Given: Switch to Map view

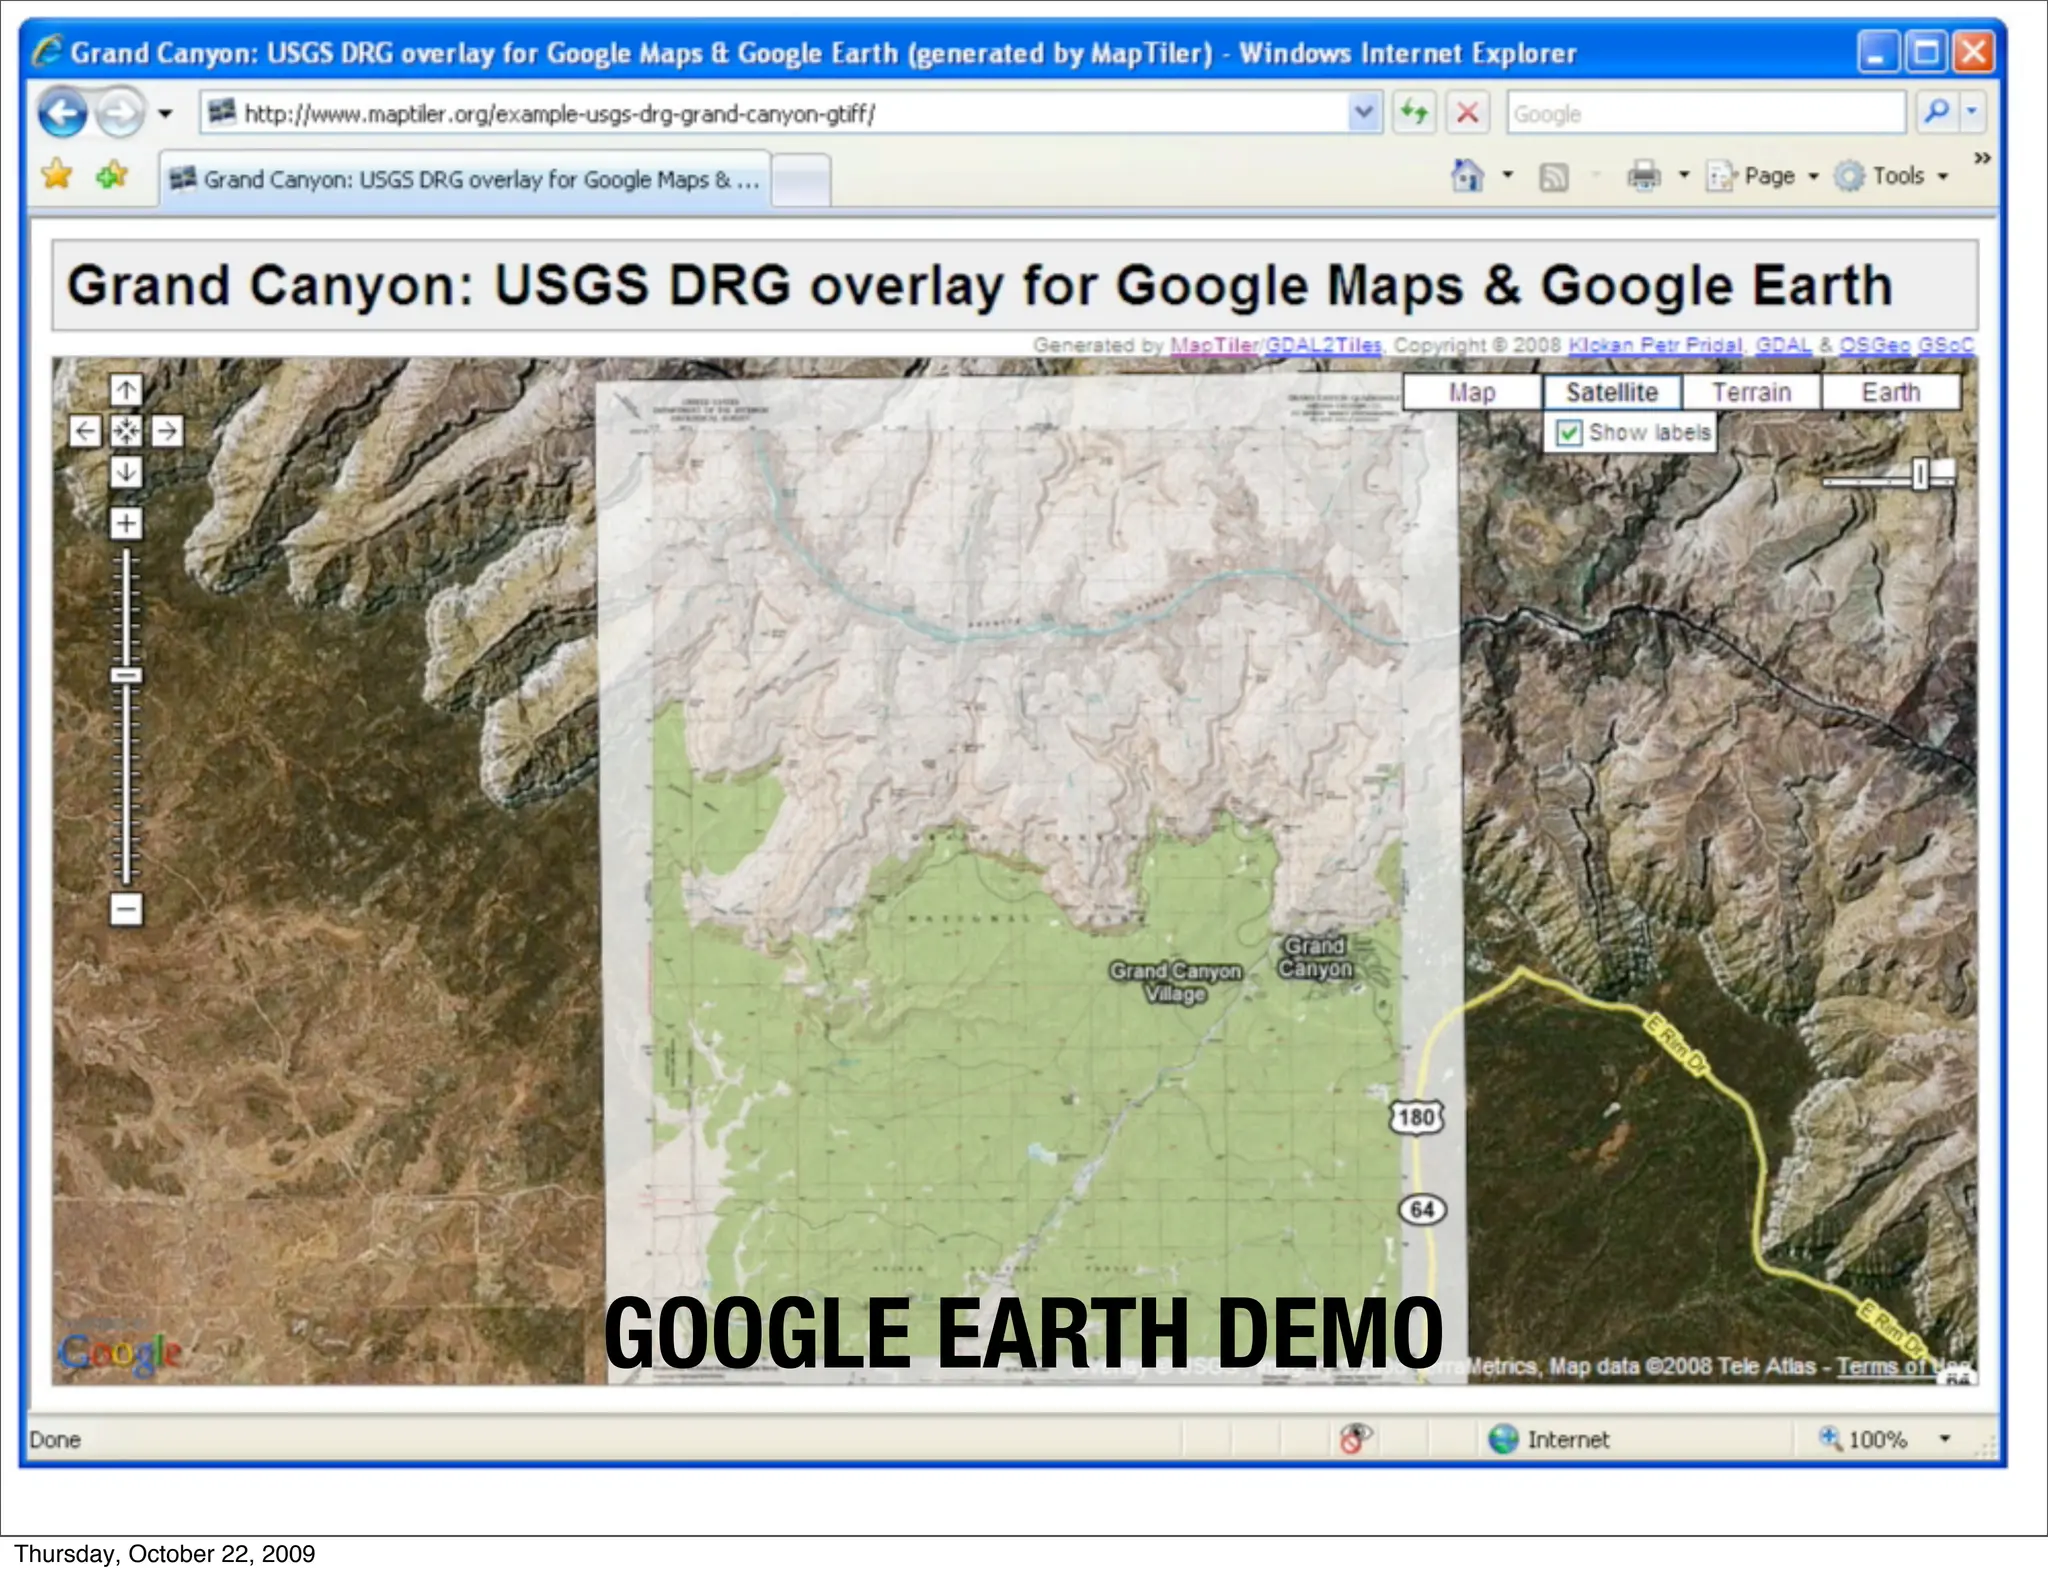Looking at the screenshot, I should pos(1472,392).
